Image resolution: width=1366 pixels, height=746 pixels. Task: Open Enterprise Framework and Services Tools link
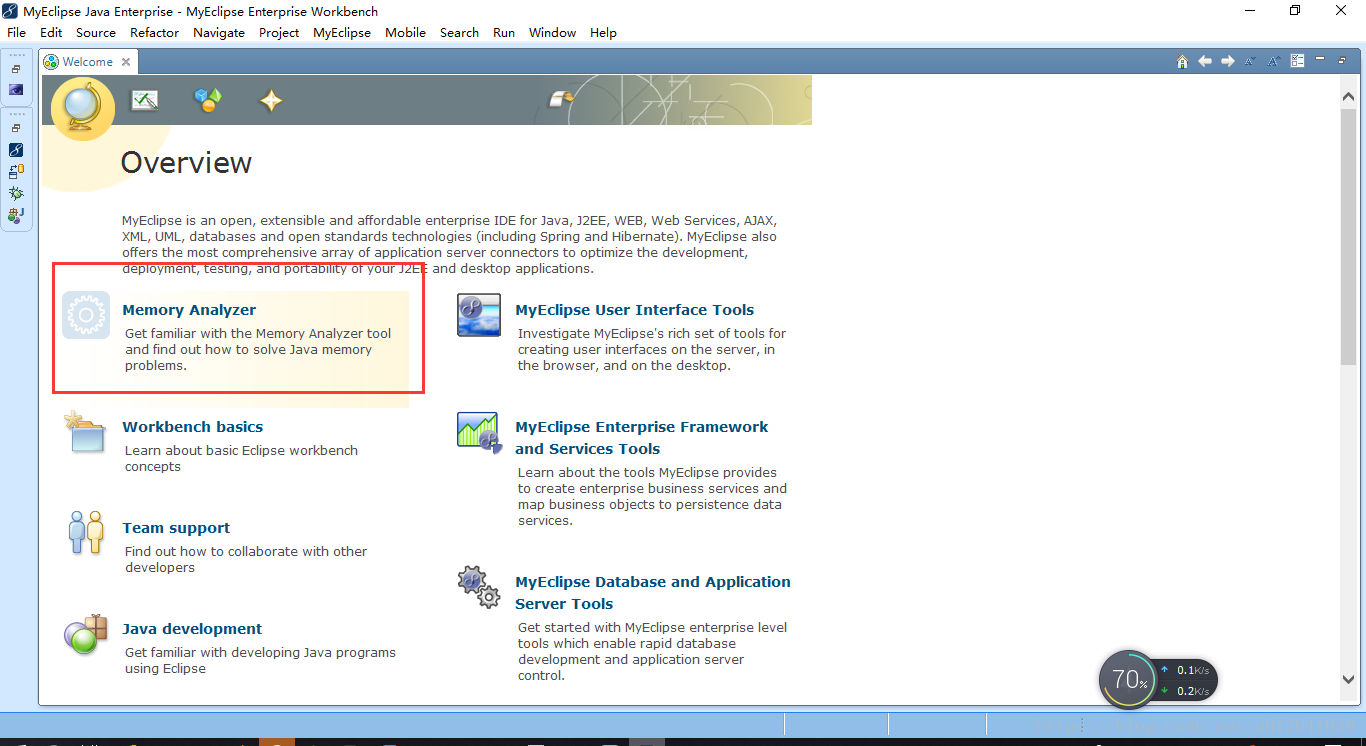click(642, 438)
